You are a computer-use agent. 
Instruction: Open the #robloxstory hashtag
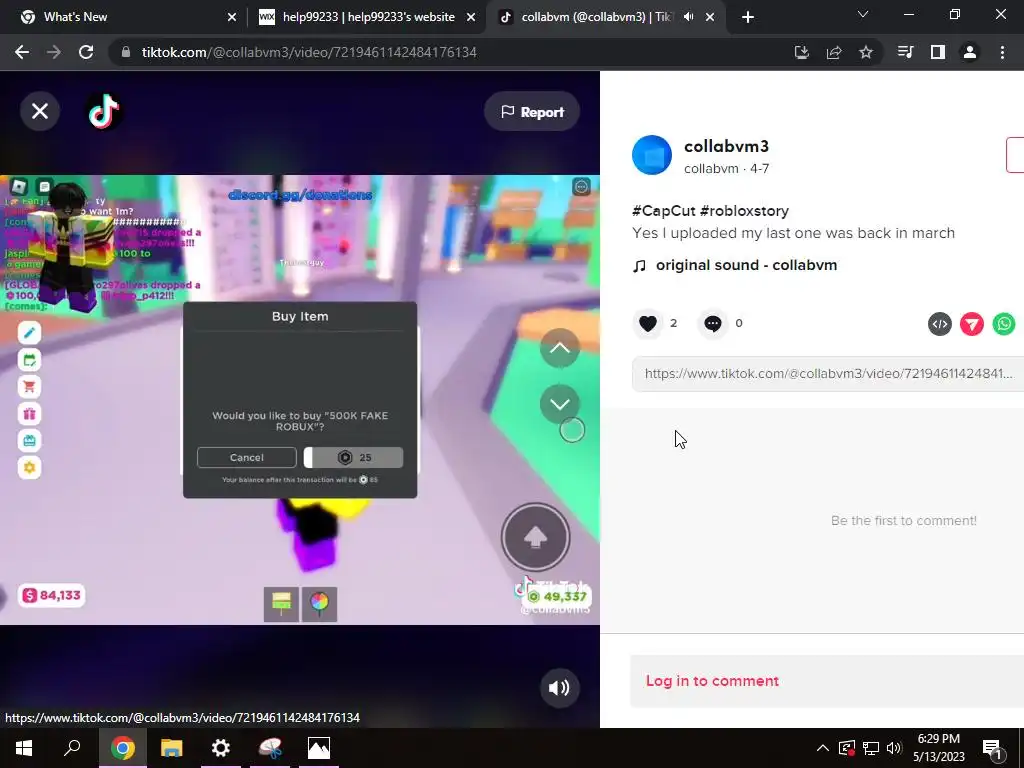[744, 211]
